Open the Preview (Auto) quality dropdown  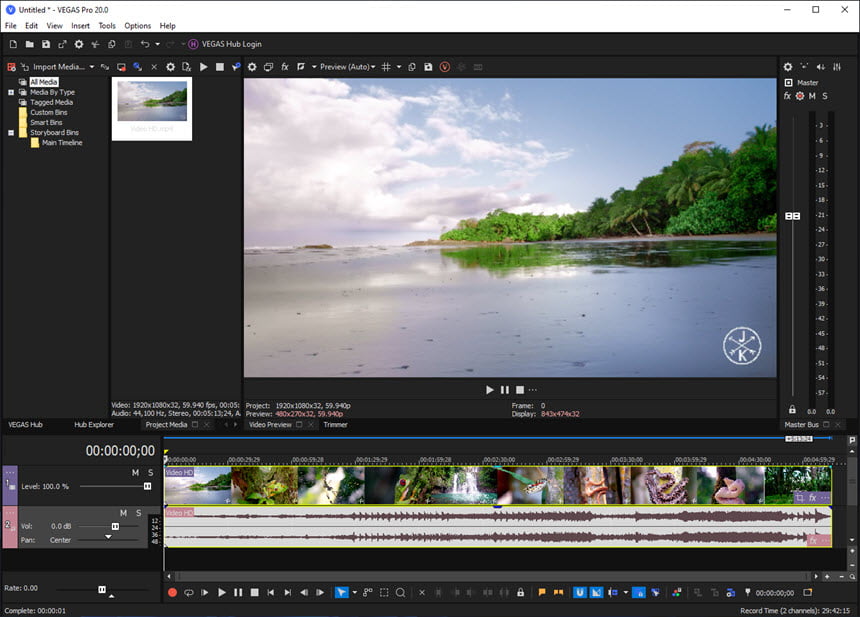point(348,67)
